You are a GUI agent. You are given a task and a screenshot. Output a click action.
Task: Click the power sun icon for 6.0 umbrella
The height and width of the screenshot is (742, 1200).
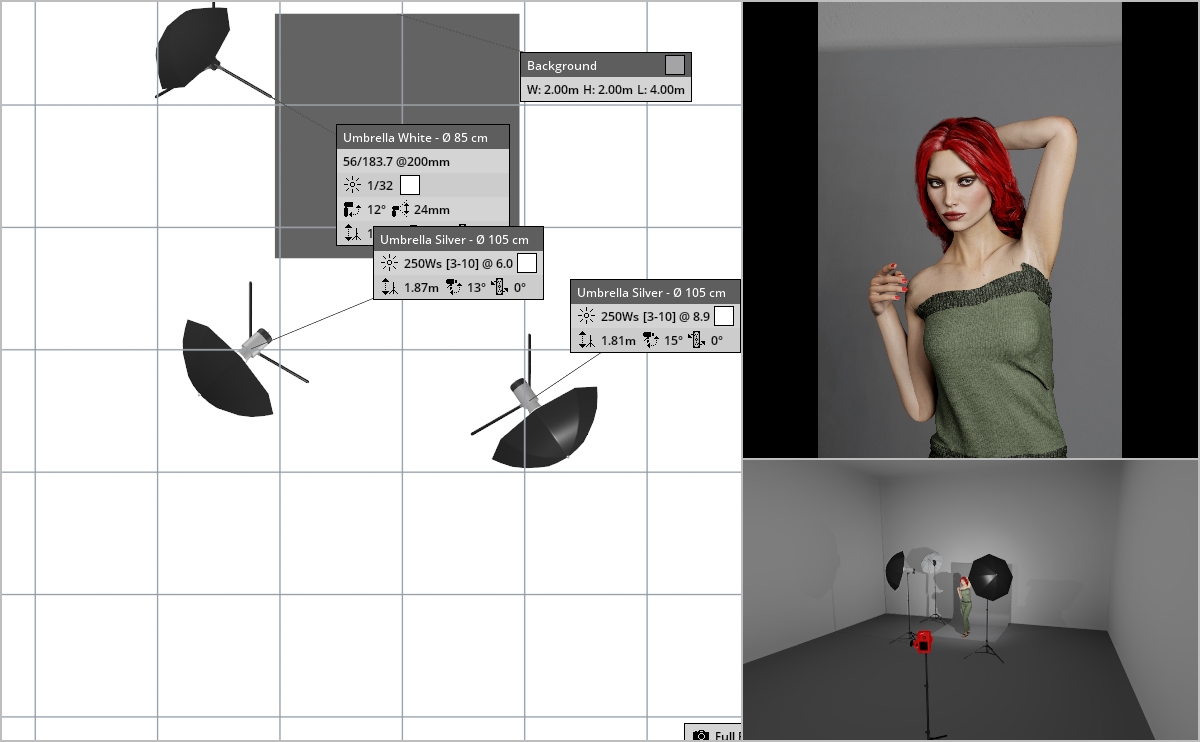point(389,263)
